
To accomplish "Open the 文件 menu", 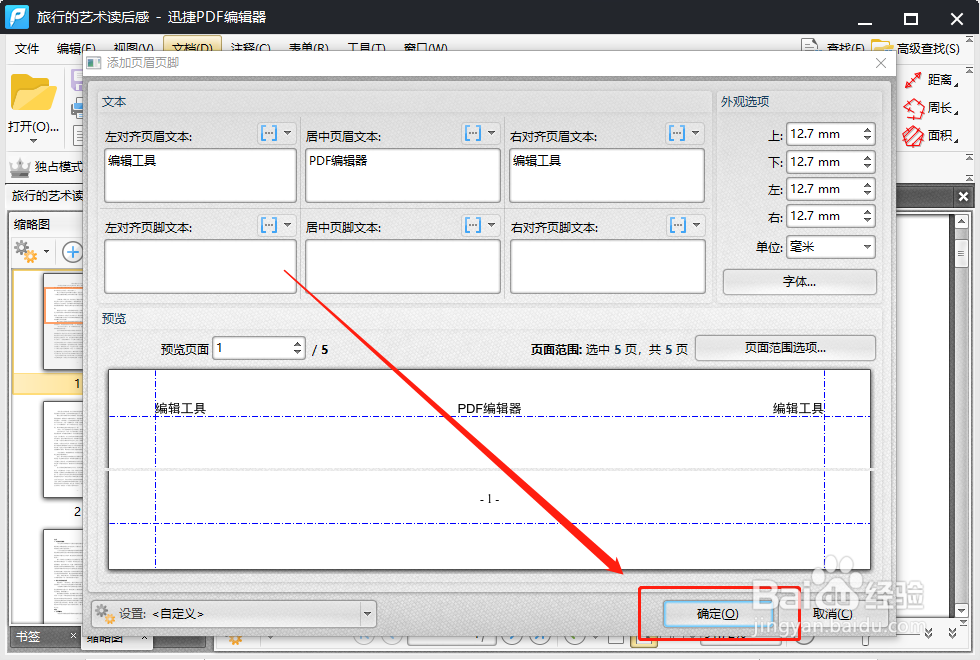I will coord(27,48).
